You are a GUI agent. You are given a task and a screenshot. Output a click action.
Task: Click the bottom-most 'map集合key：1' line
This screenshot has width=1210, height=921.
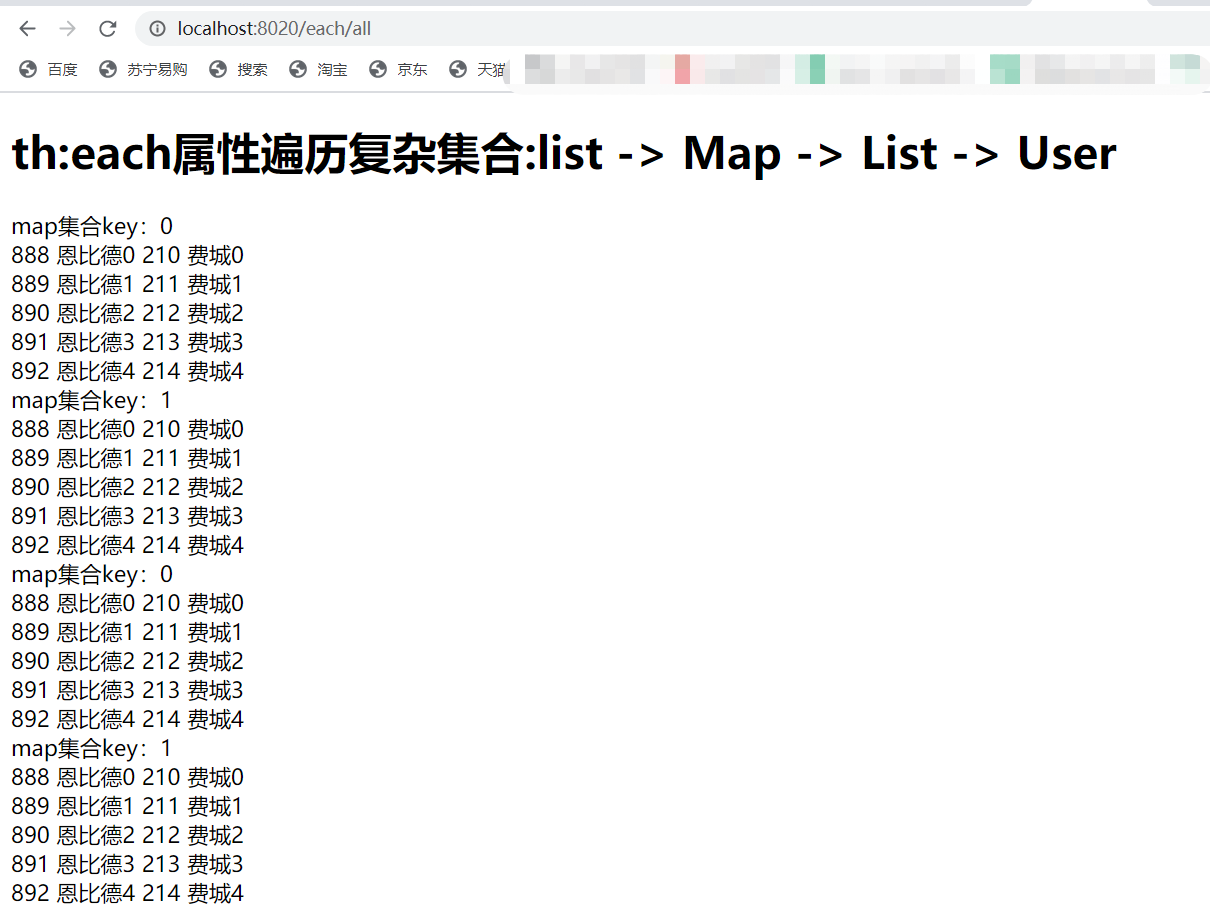coord(92,749)
